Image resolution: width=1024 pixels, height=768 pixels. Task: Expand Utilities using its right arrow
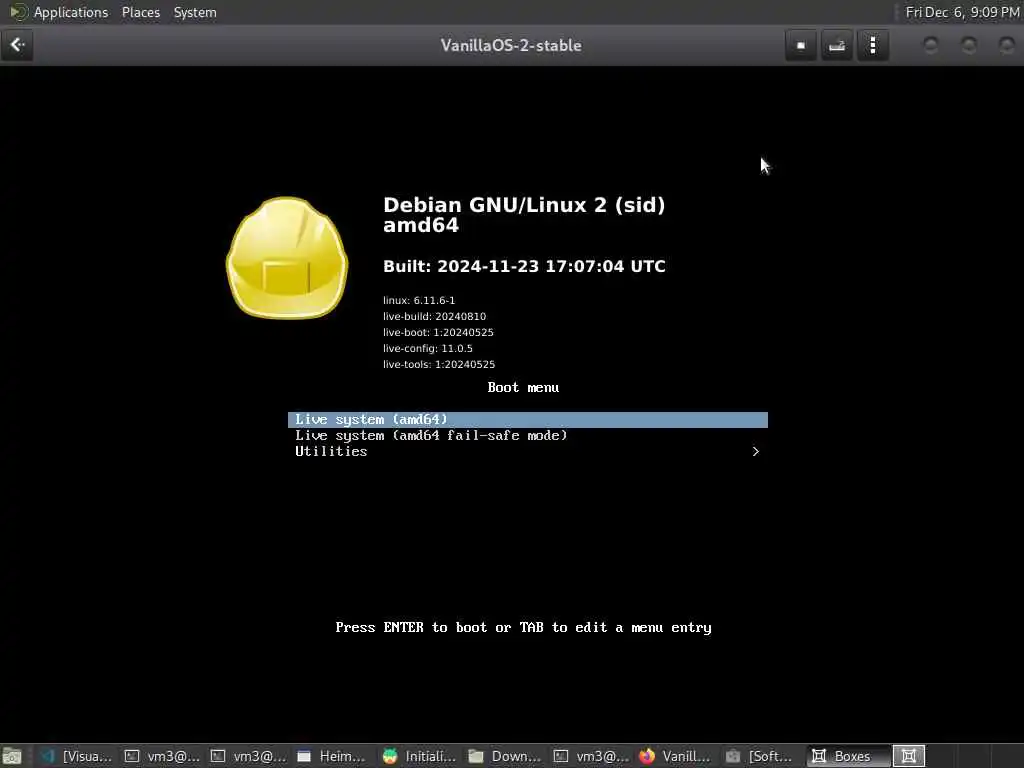(756, 451)
